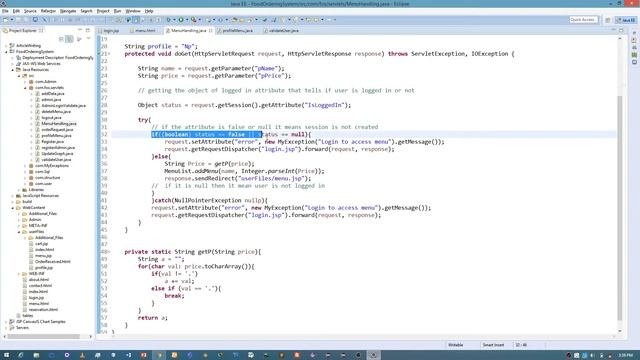Collapse All in Project Explorer toolbar

pos(61,39)
